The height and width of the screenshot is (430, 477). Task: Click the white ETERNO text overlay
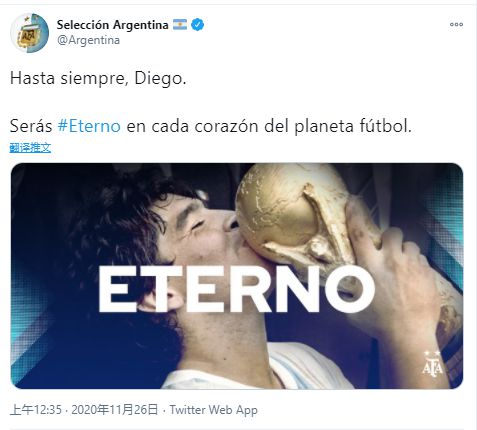(236, 289)
